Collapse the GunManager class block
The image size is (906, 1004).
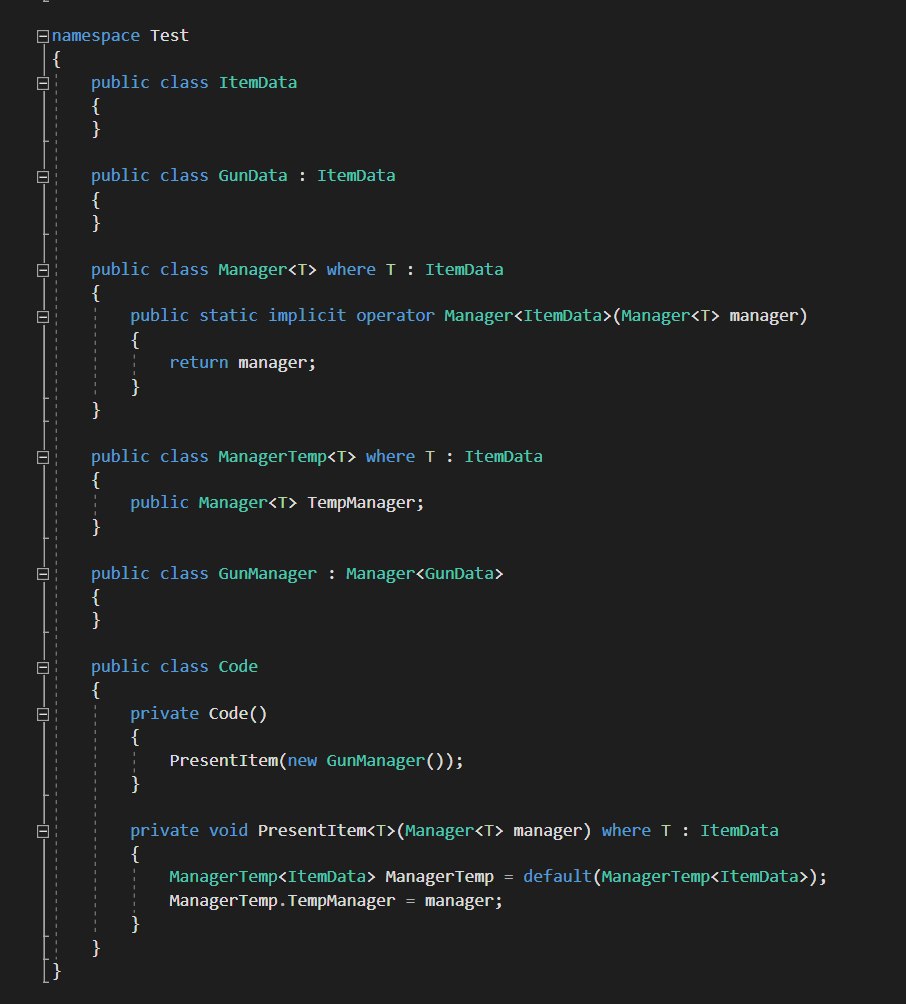pos(43,574)
